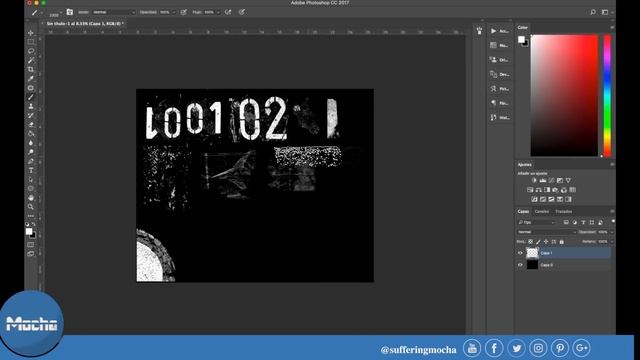Open the brush Mode dropdown in options bar

[113, 12]
